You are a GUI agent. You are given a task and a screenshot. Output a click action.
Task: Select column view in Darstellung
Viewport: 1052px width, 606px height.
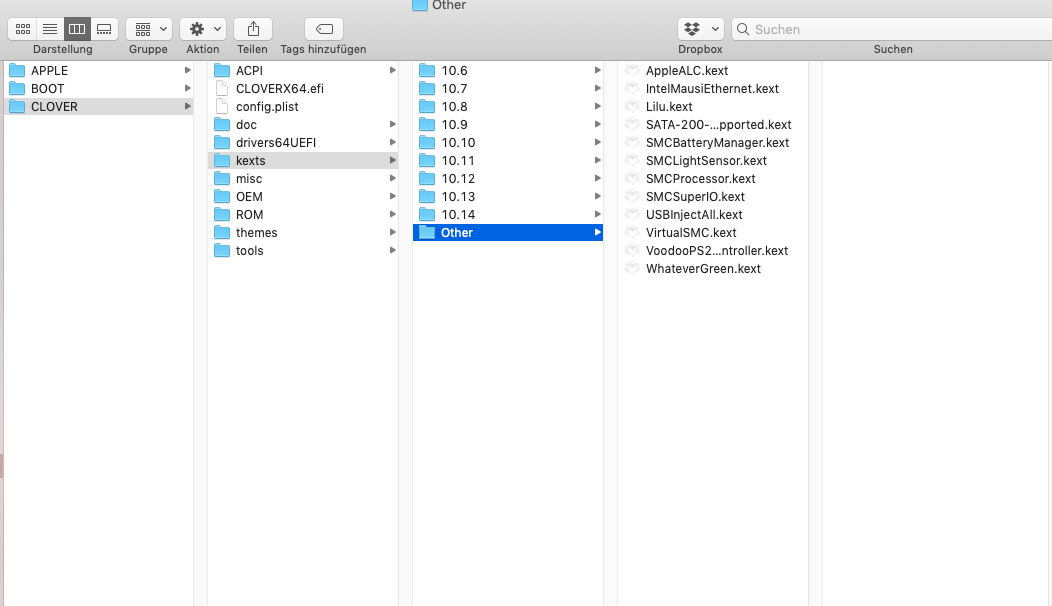click(x=77, y=29)
